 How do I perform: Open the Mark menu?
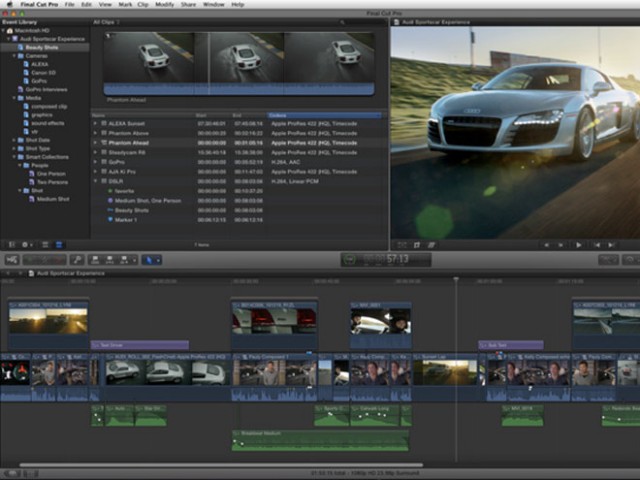click(x=125, y=4)
